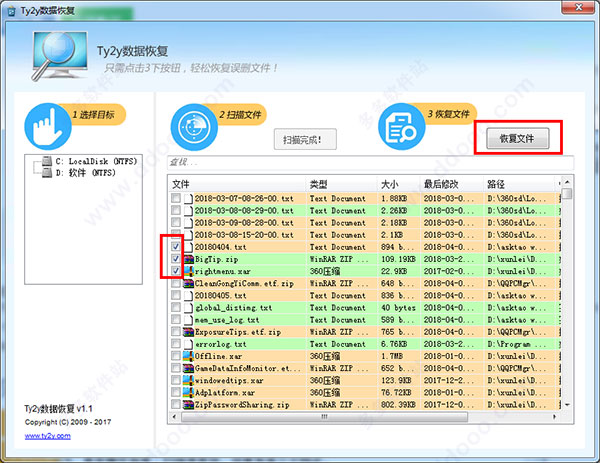Close the Ty2y window
This screenshot has height=463, width=600.
pyautogui.click(x=579, y=7)
